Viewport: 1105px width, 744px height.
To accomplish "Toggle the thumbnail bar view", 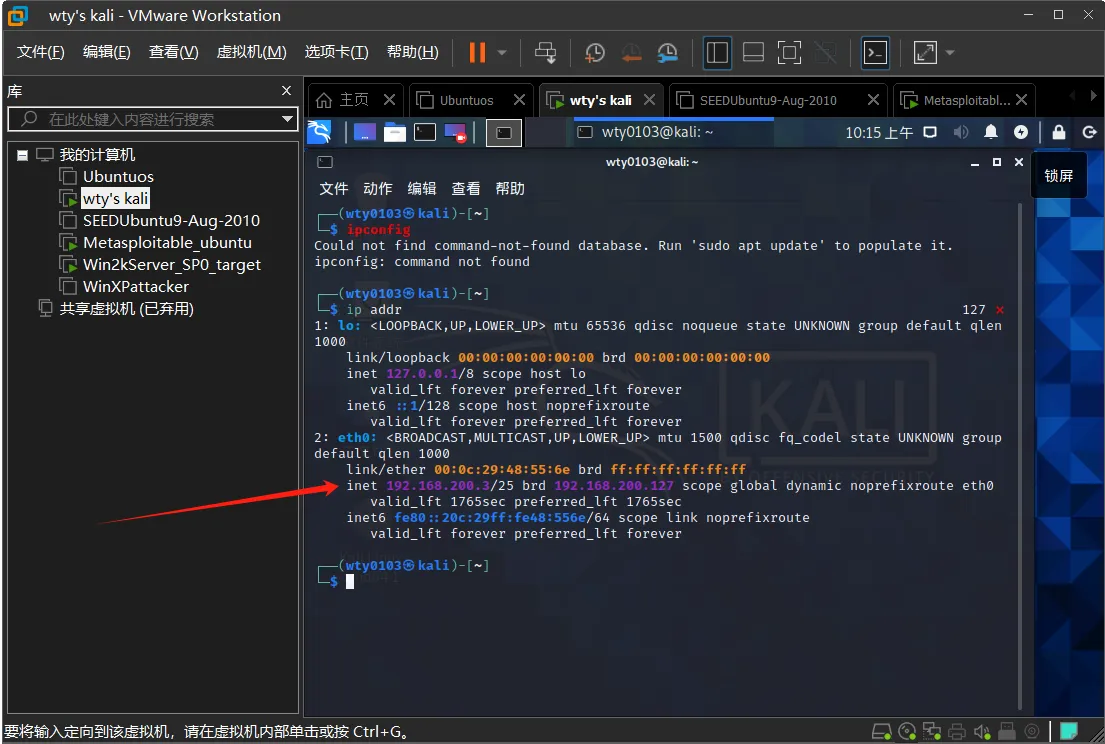I will pyautogui.click(x=753, y=52).
